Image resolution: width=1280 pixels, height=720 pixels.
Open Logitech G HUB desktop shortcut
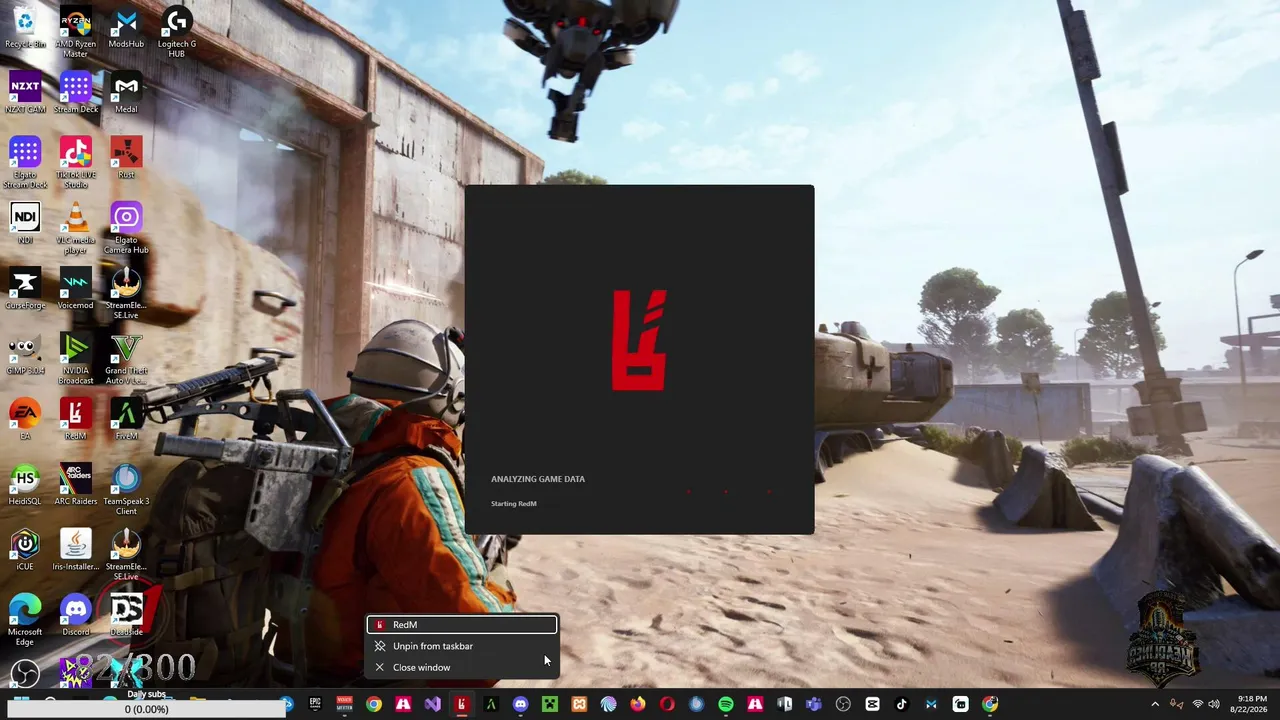[x=176, y=33]
